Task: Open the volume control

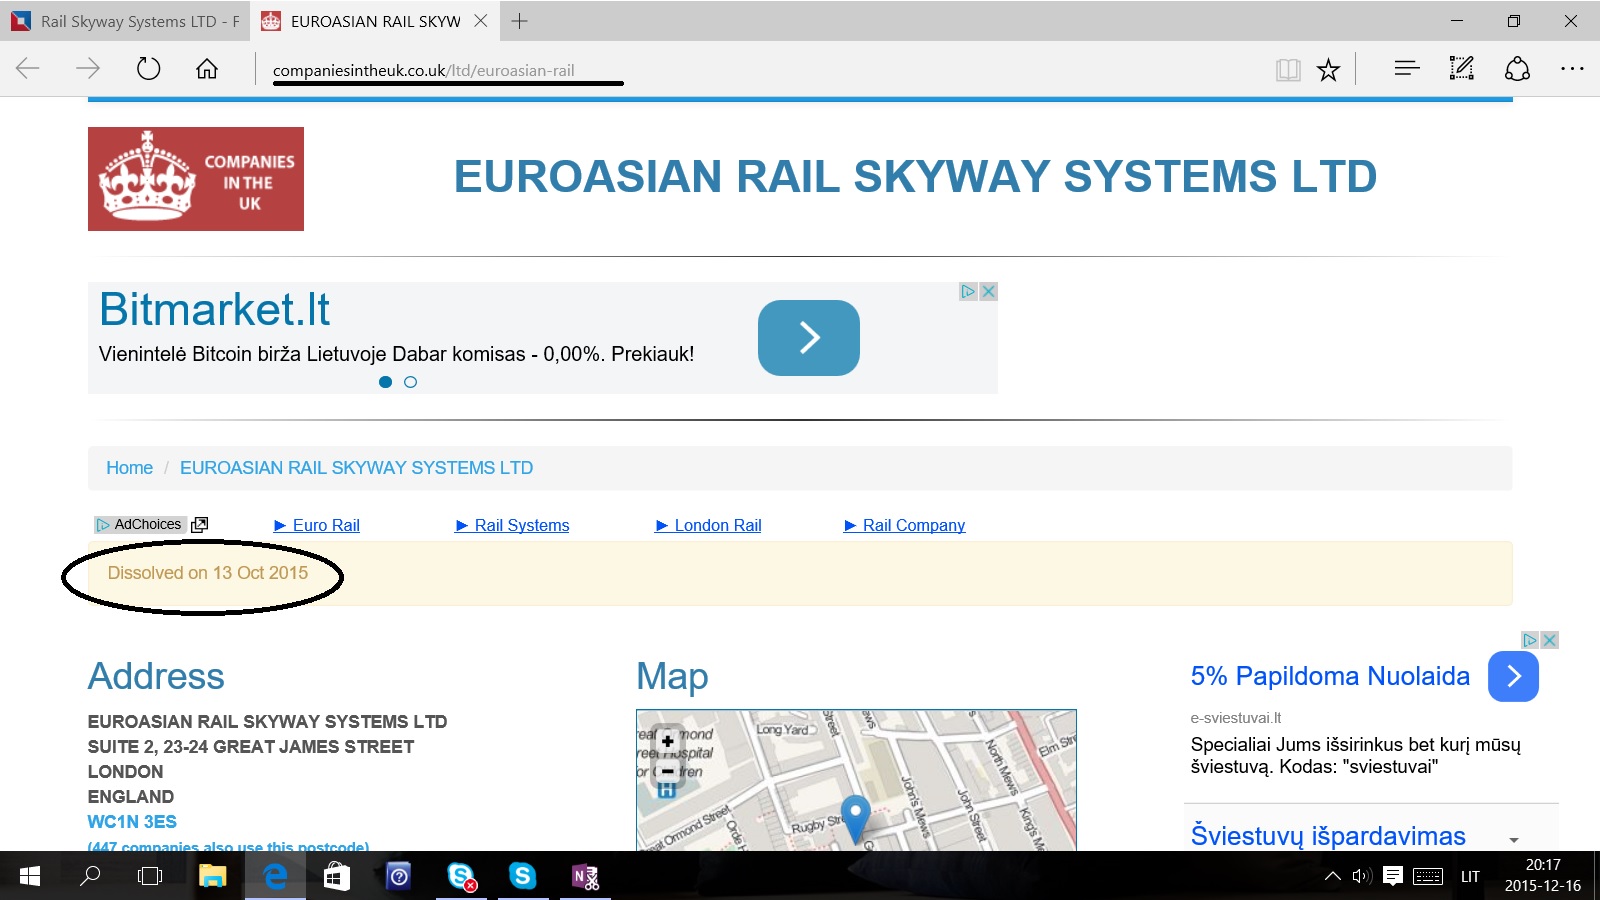Action: pos(1362,877)
